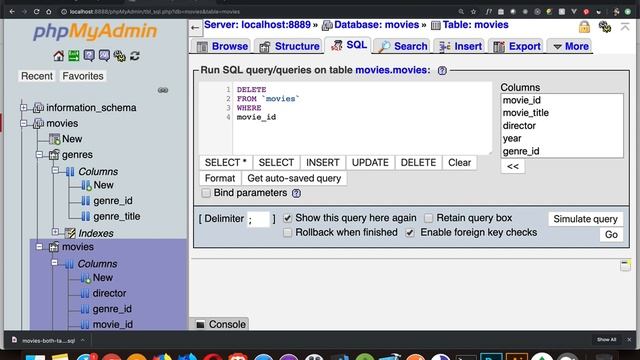Open navigation panel settings gear icon
The width and height of the screenshot is (640, 360).
point(120,56)
